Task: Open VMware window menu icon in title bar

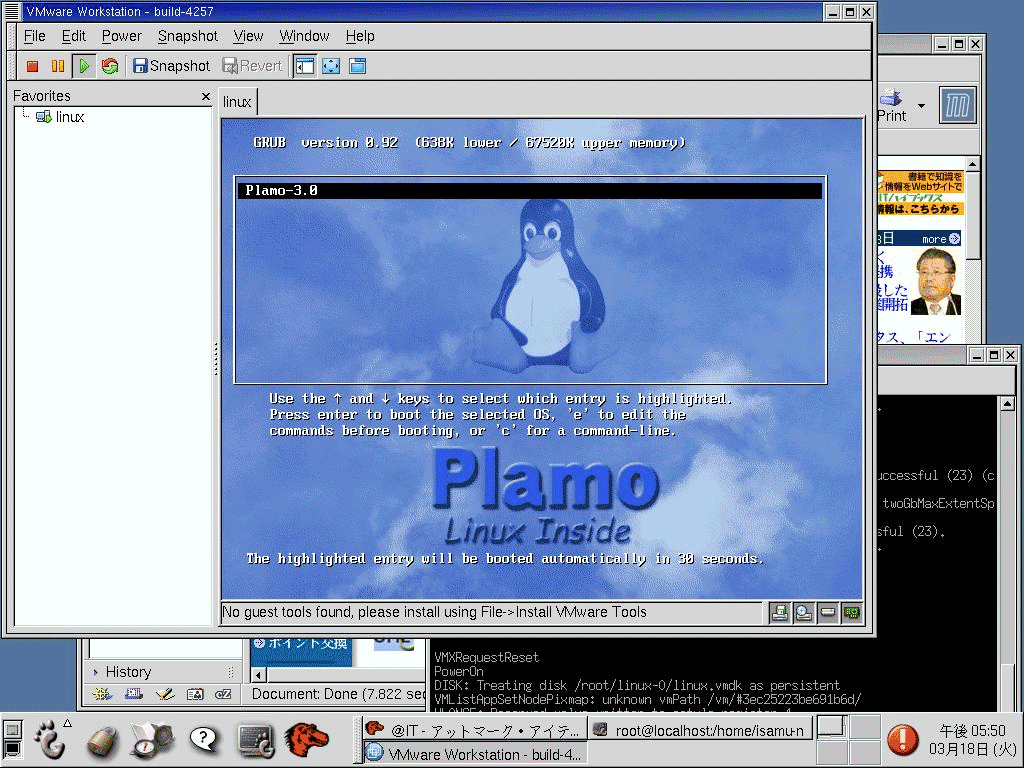Action: coord(12,11)
